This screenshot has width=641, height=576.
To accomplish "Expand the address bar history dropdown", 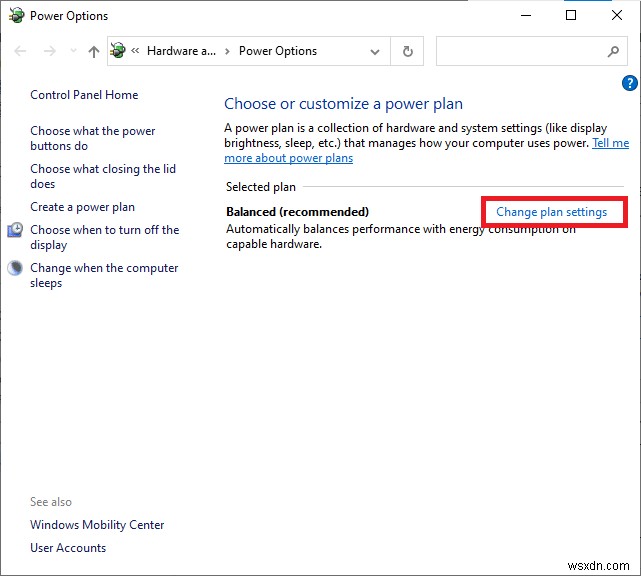I will (x=374, y=52).
